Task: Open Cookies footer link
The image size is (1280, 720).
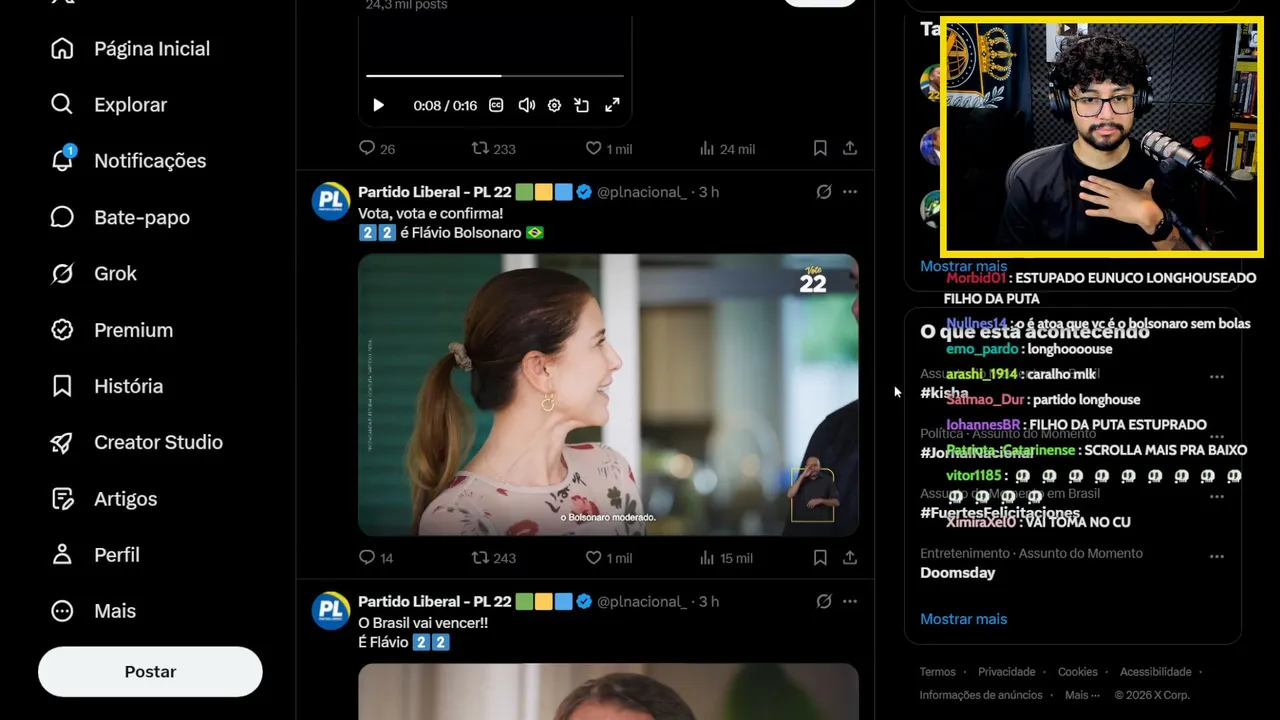Action: pos(1078,672)
